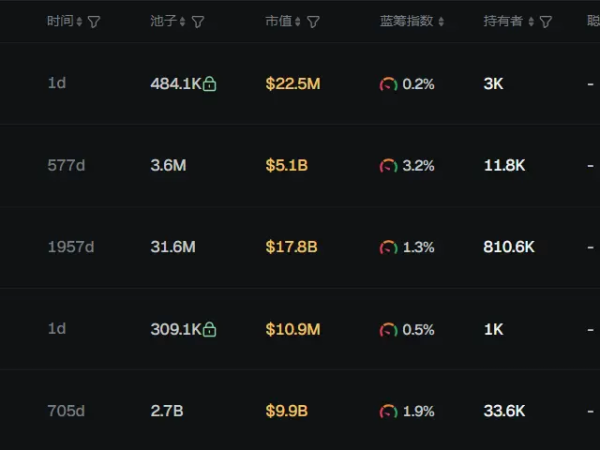Select market cap value $22.5M

tap(293, 84)
